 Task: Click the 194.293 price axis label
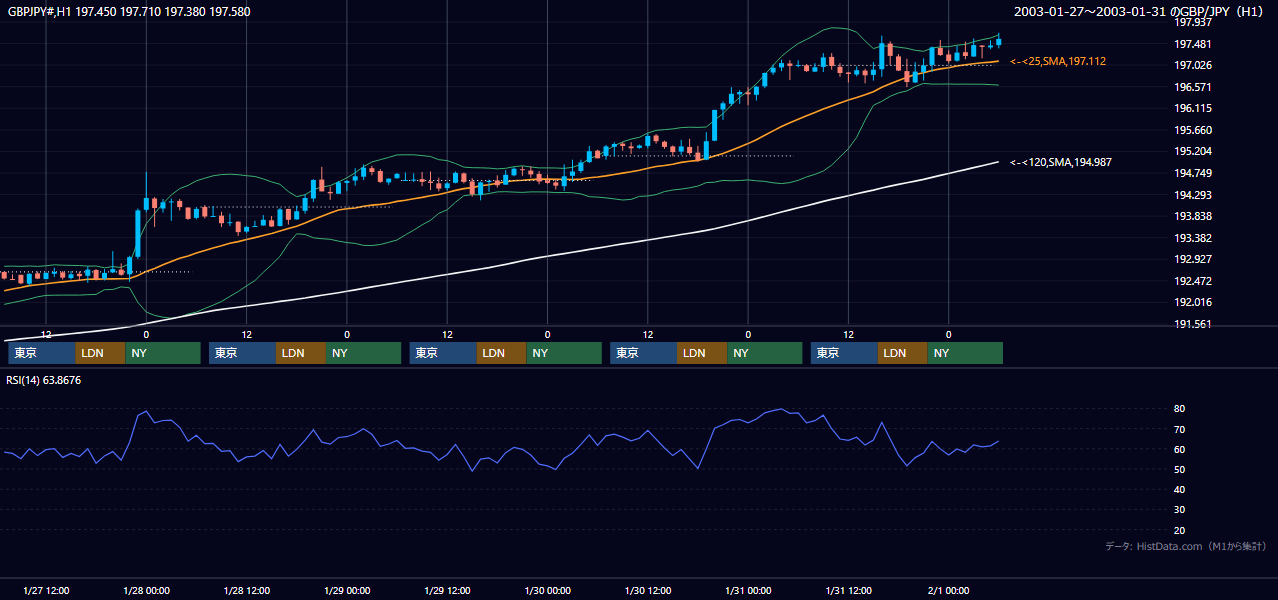[1193, 195]
